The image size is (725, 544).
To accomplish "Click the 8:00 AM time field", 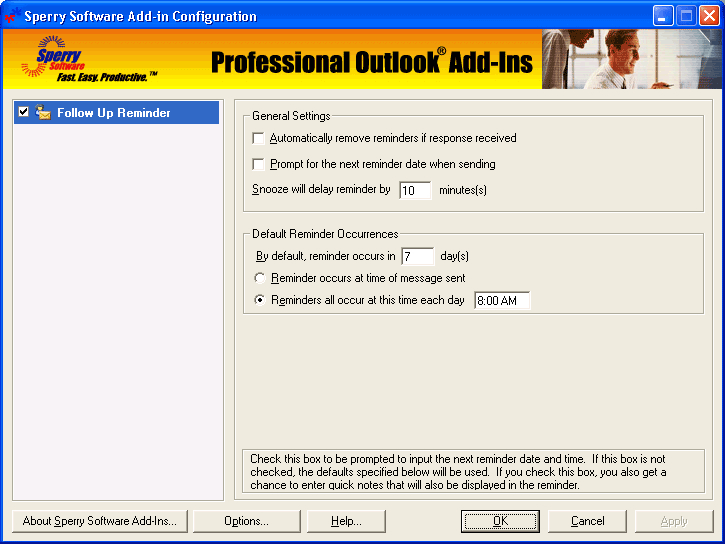I will coord(502,300).
